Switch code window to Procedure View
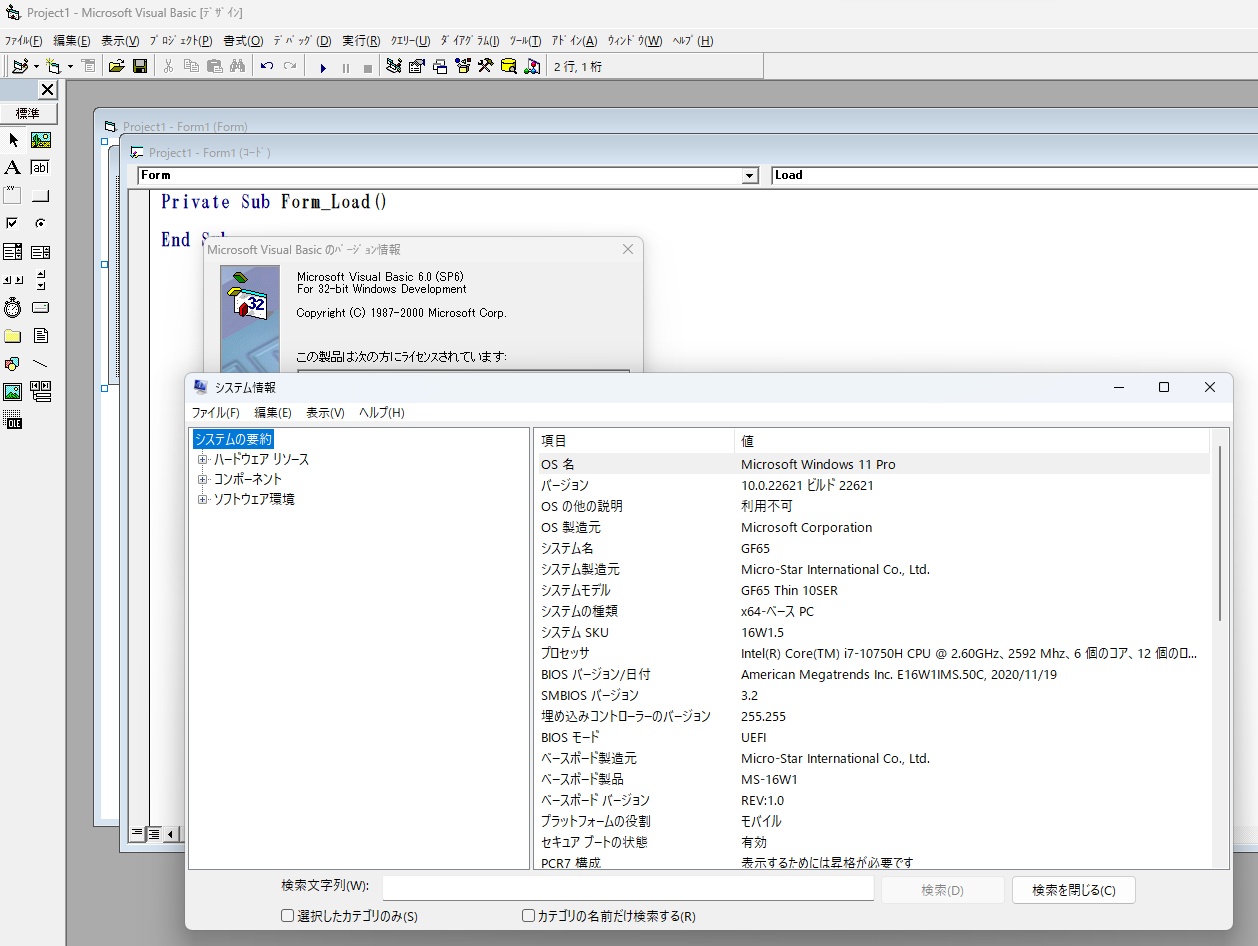Screen dimensions: 1258x946 point(137,833)
